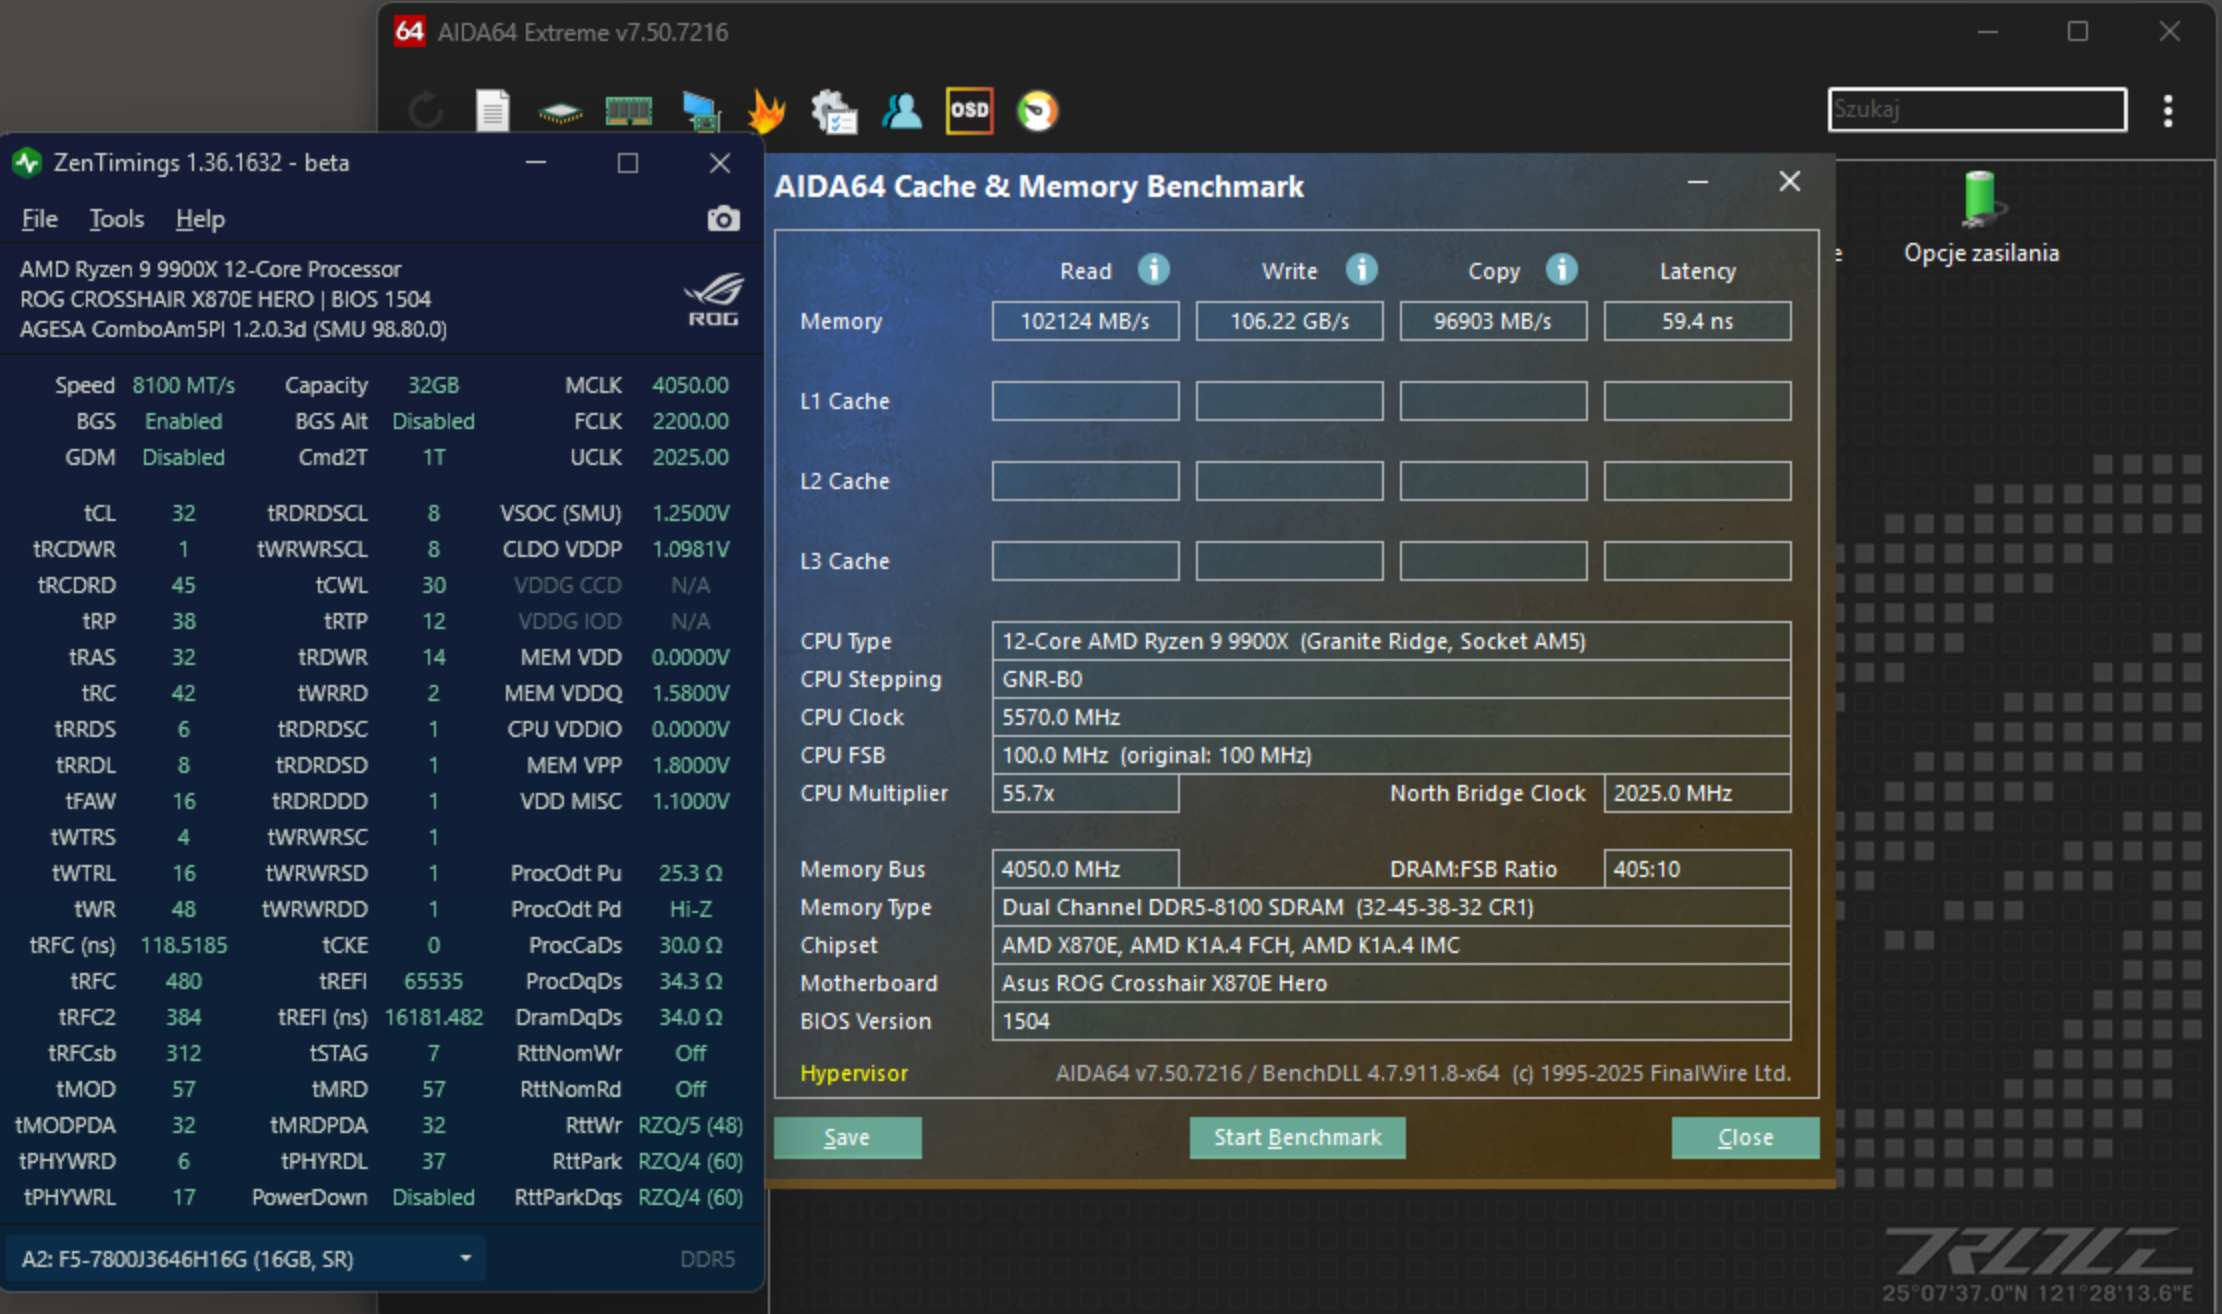Open the SensorPanel gauge icon
The image size is (2222, 1314).
(1037, 110)
